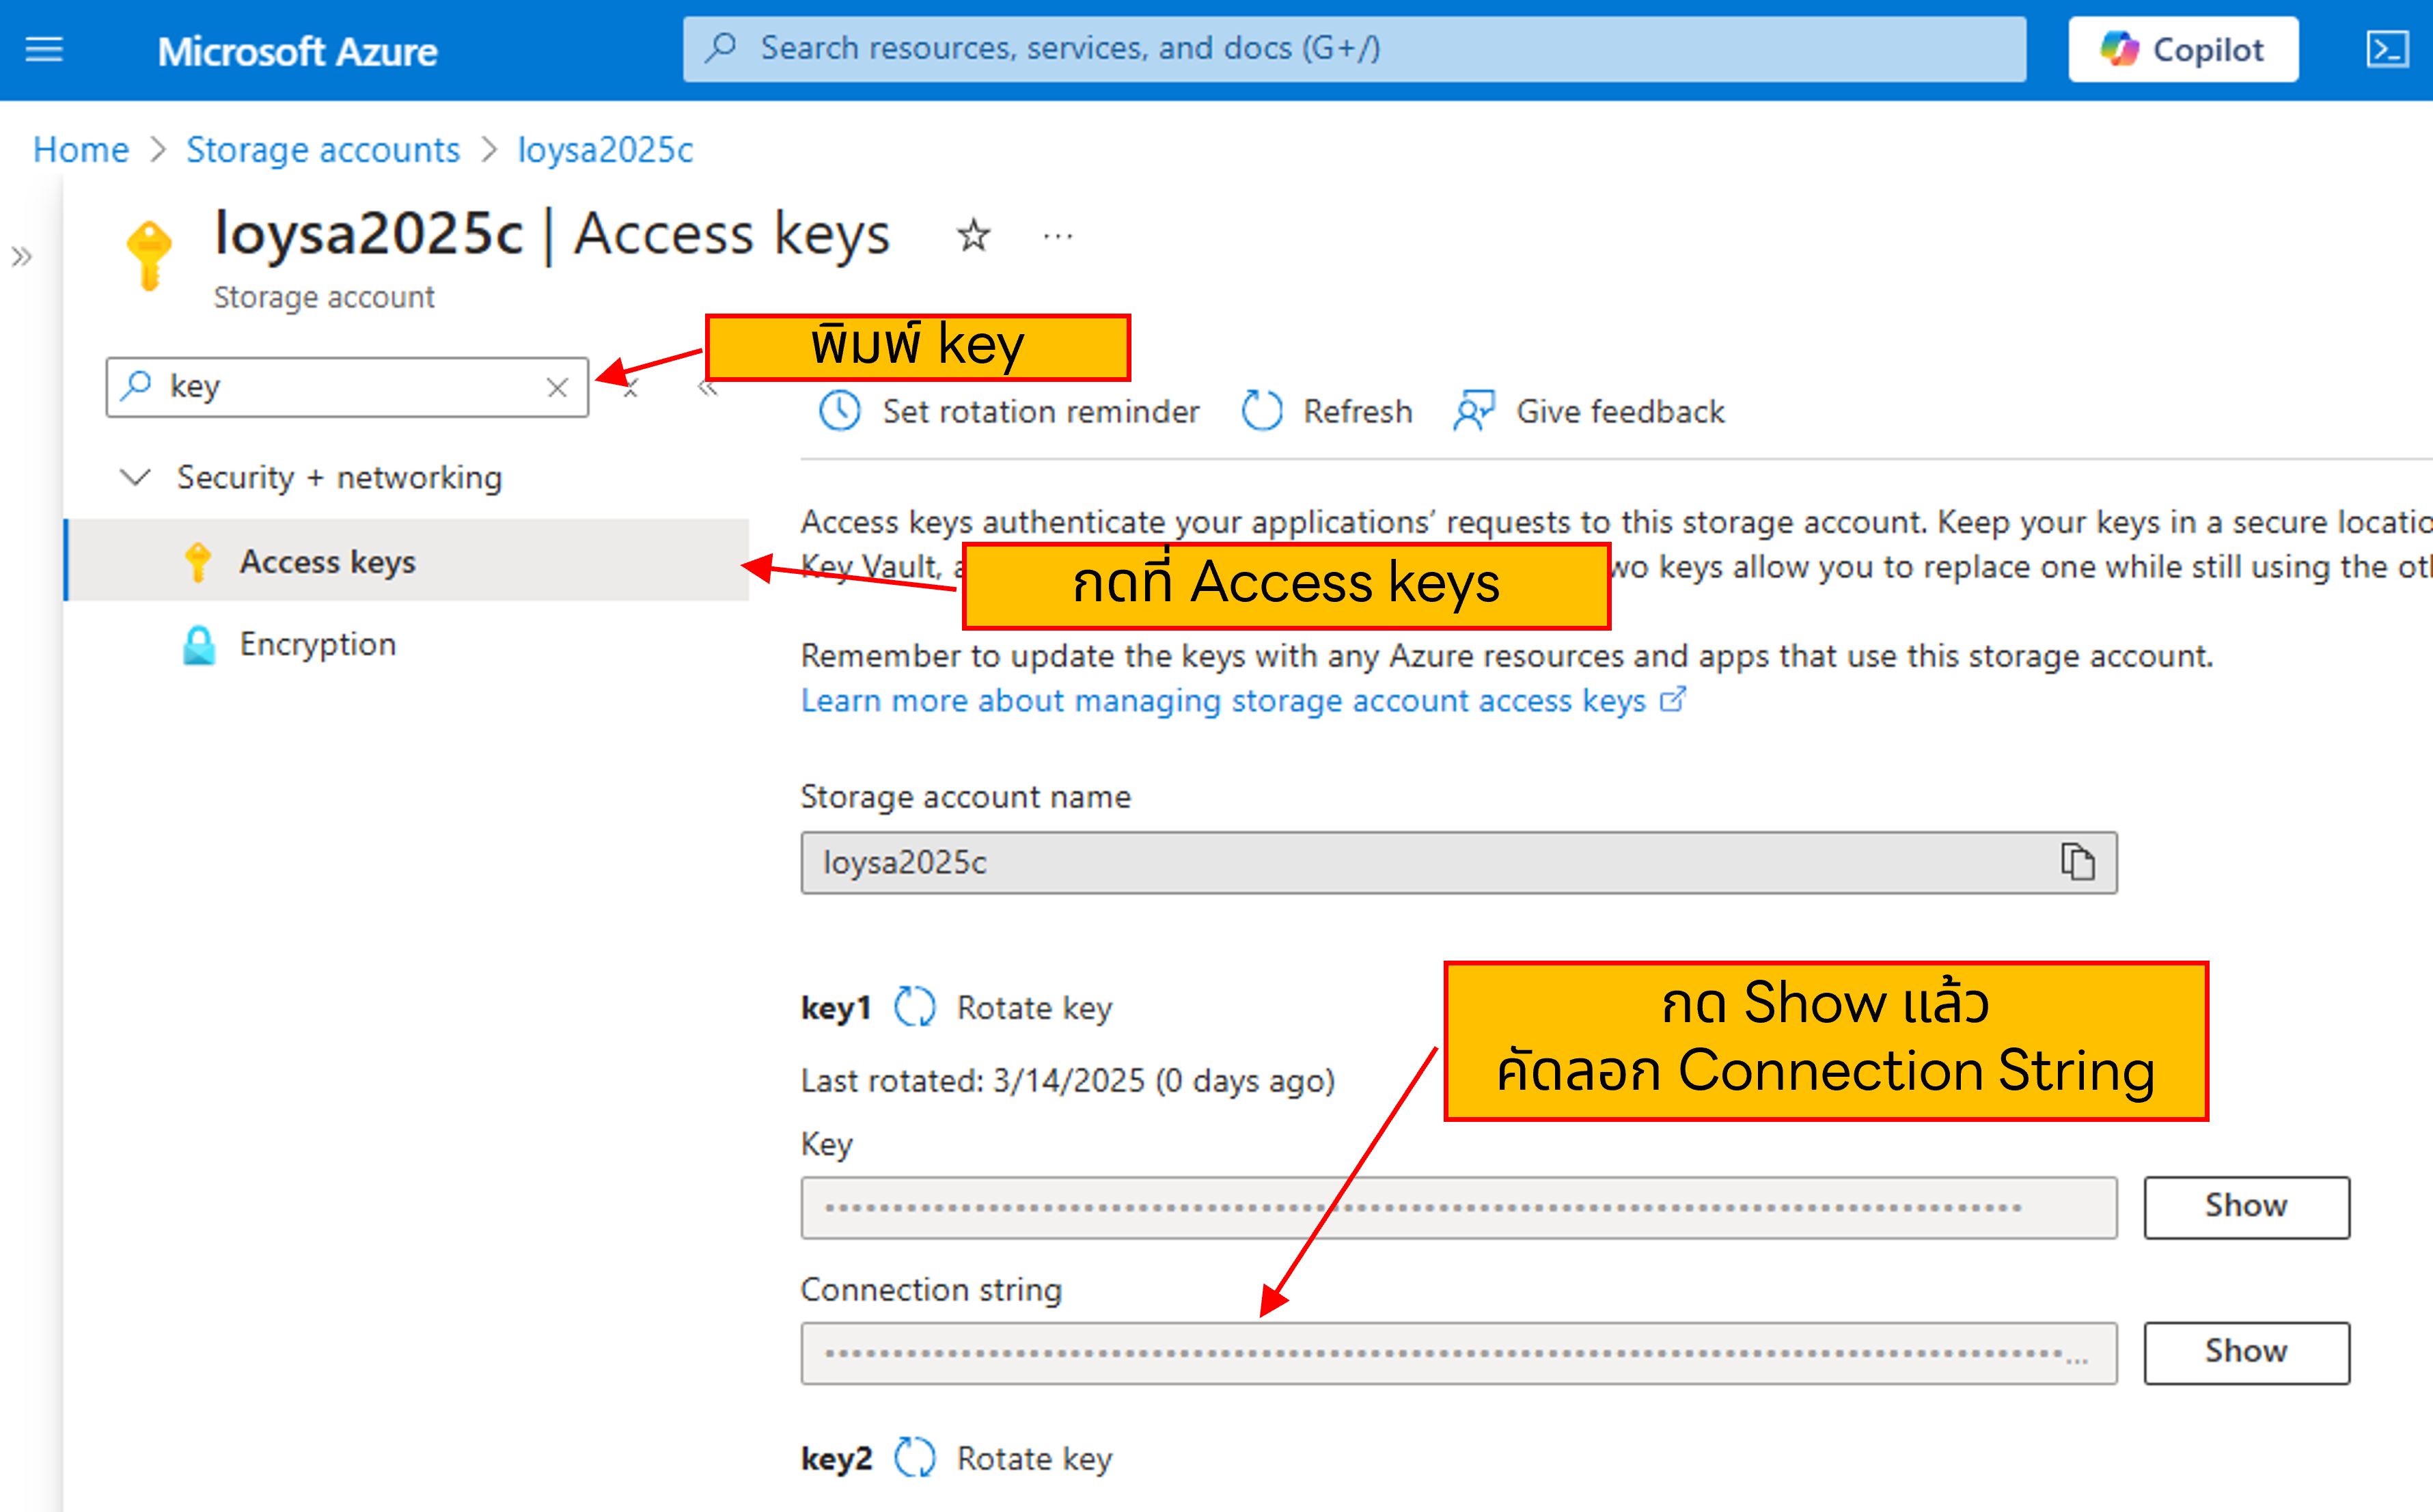Click the global search resources field
This screenshot has width=2433, height=1512.
click(1354, 49)
